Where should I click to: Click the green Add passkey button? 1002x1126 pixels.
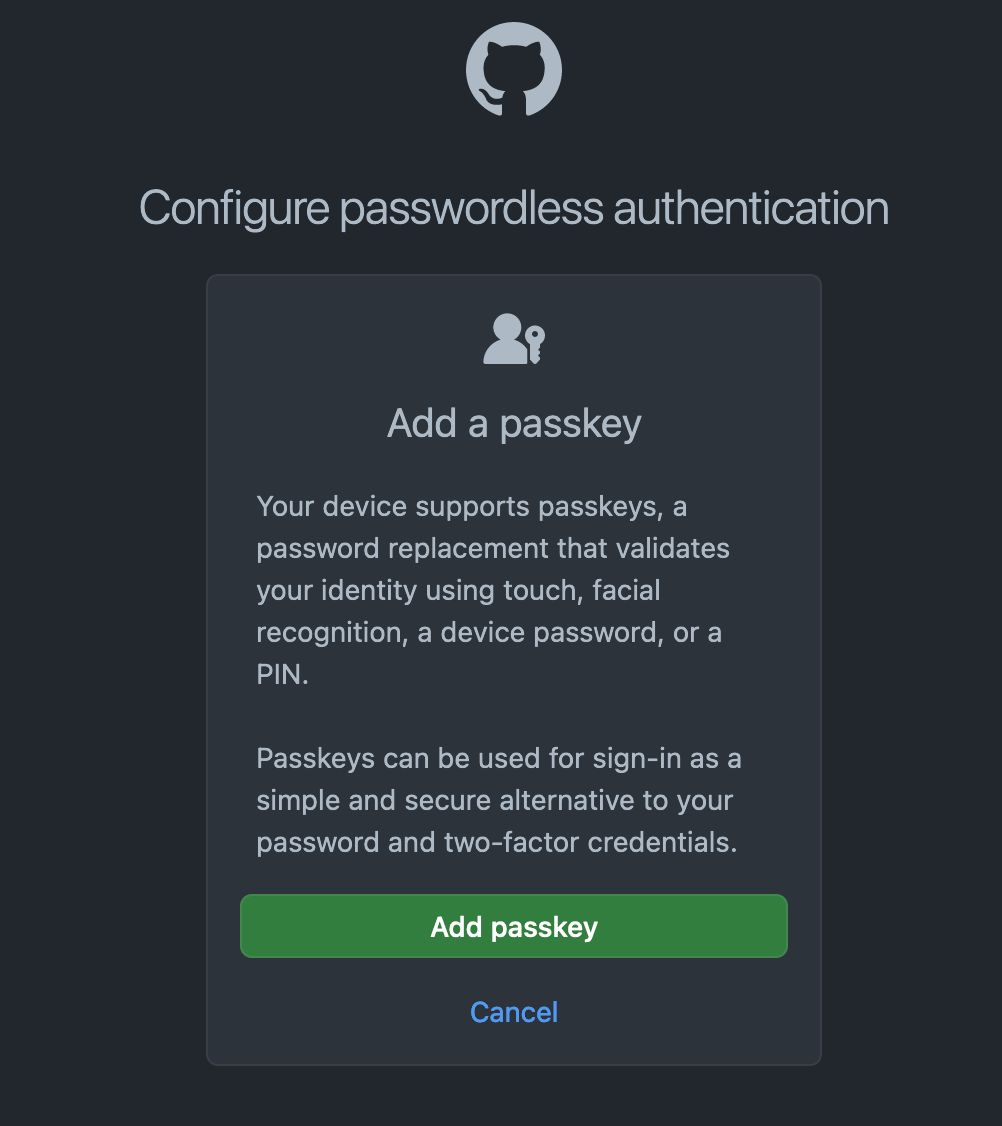[x=514, y=926]
